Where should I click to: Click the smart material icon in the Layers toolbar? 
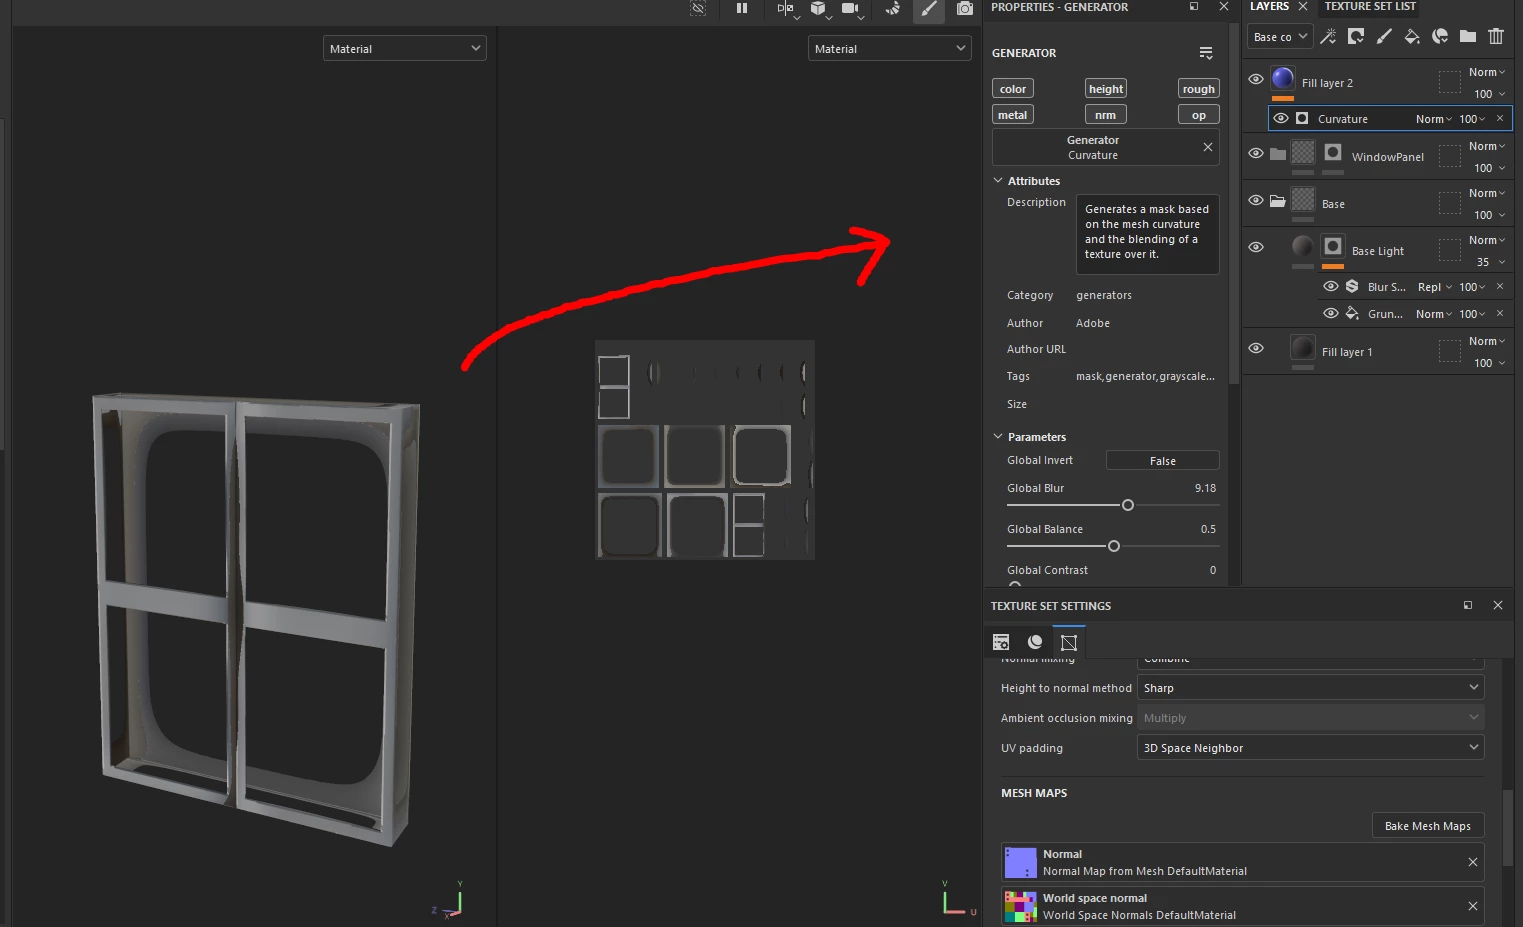point(1440,36)
